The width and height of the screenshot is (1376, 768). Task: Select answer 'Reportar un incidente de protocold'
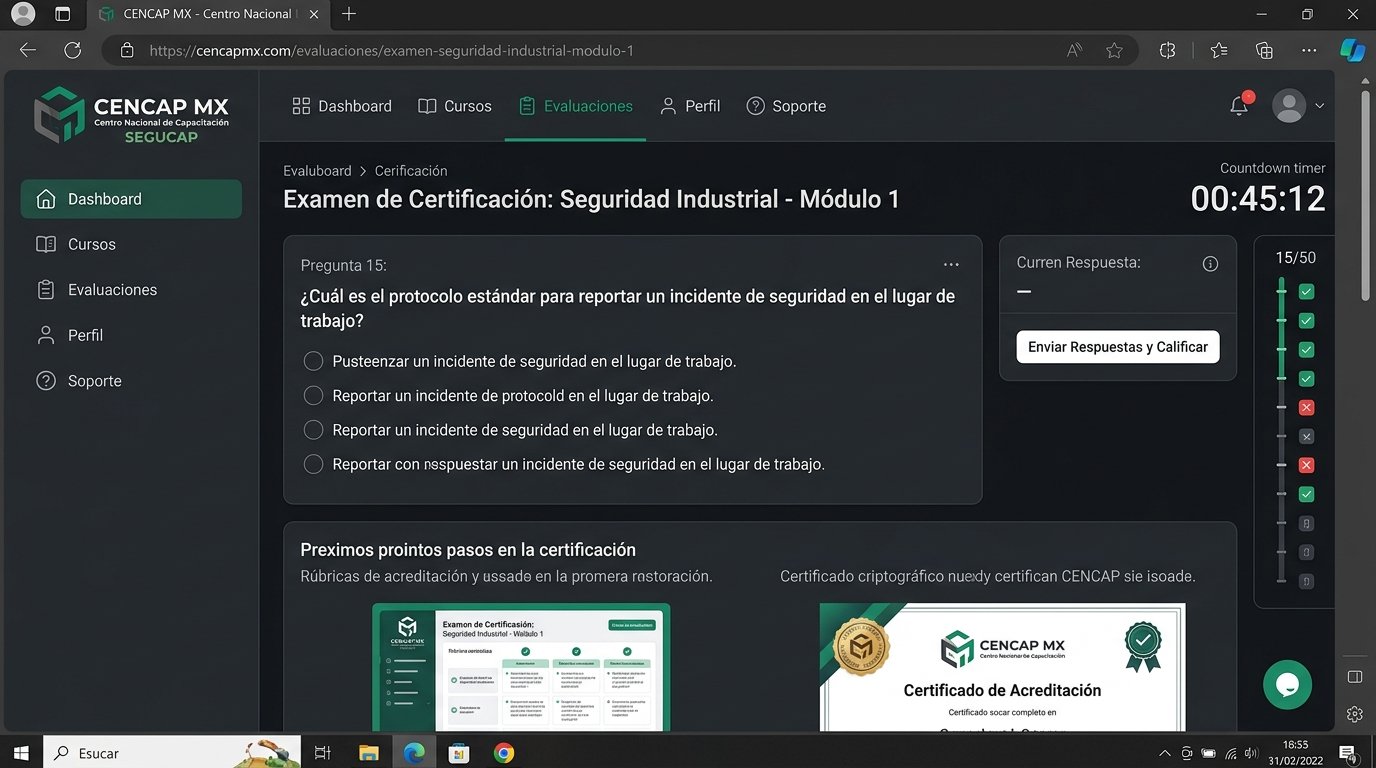coord(313,396)
